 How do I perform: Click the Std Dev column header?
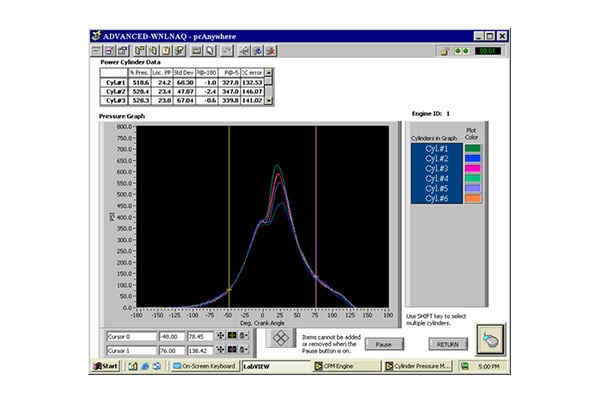[x=184, y=73]
